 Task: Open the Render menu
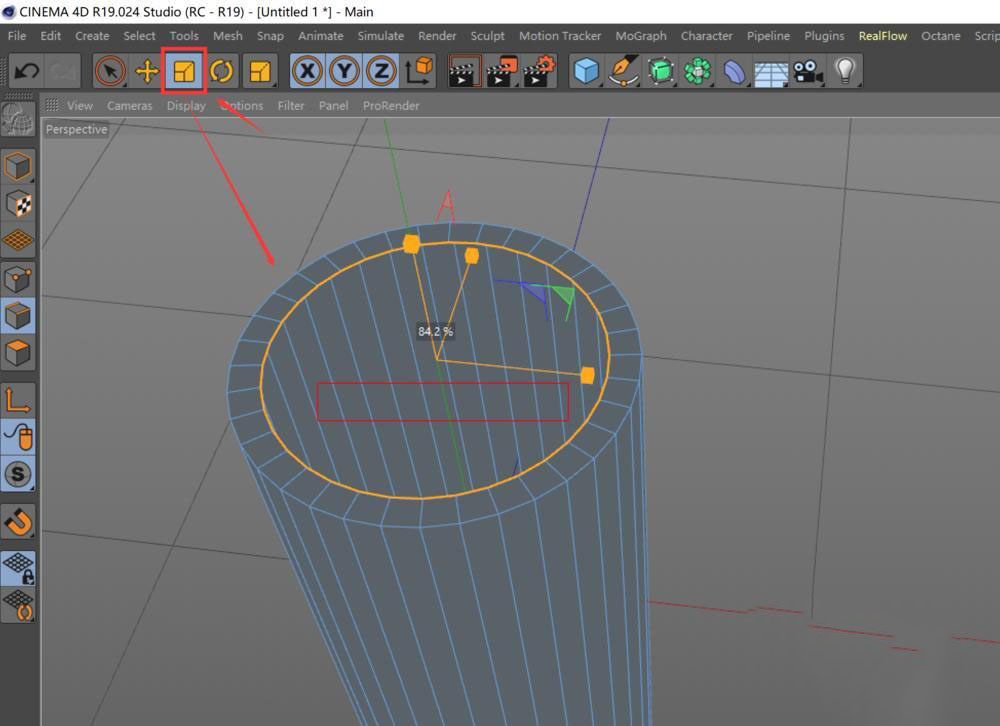(x=437, y=36)
